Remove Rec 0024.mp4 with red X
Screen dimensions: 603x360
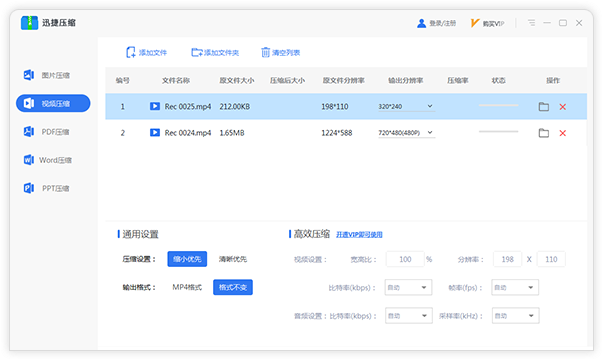click(563, 133)
